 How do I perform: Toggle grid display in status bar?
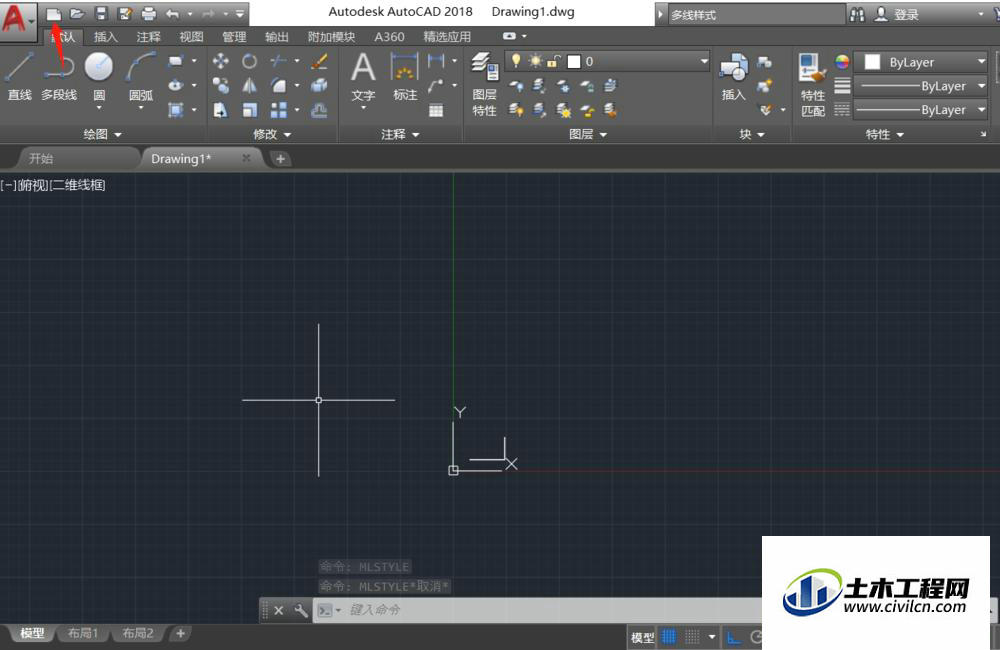coord(668,637)
